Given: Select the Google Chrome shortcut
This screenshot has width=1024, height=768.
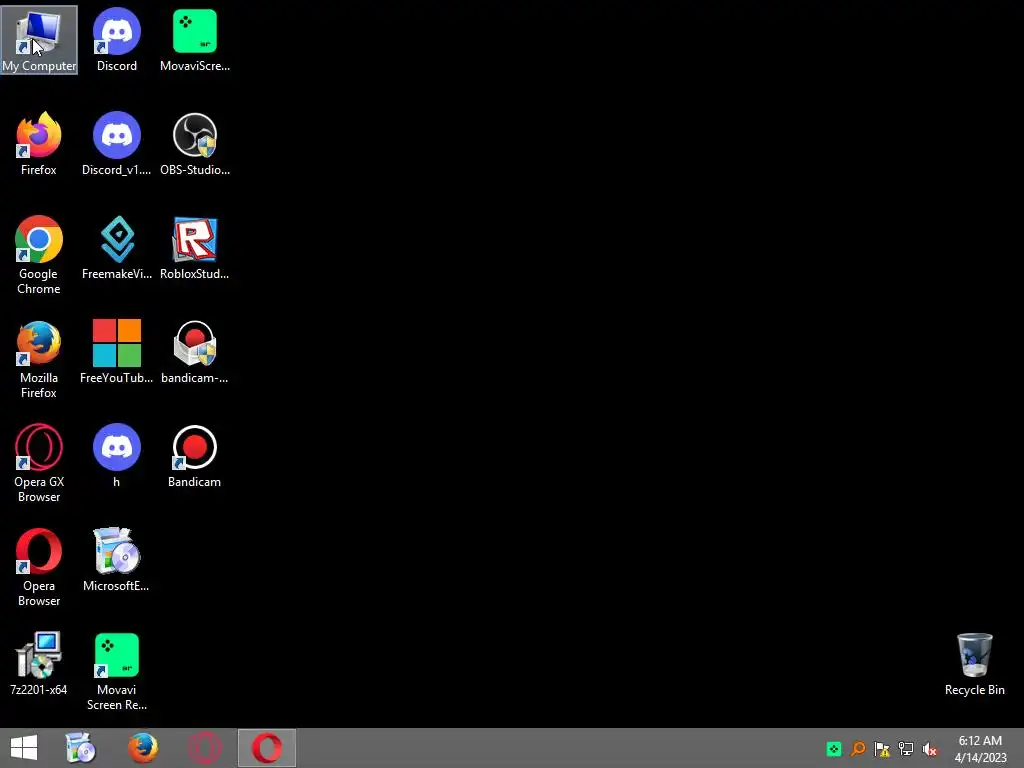Looking at the screenshot, I should tap(39, 255).
